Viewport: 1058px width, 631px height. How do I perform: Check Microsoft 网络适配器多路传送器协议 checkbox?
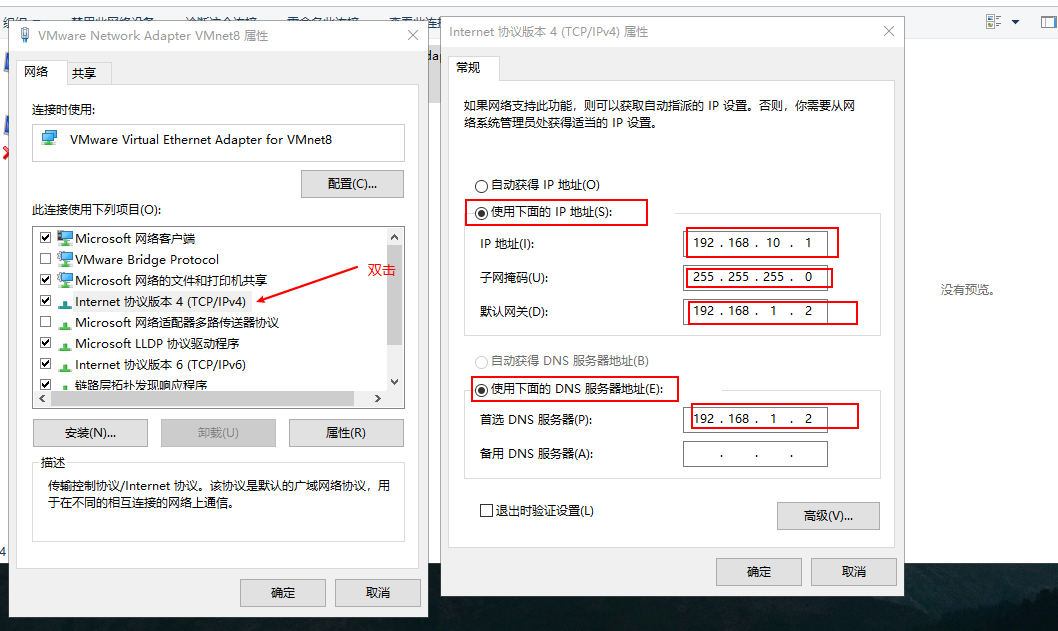click(45, 321)
